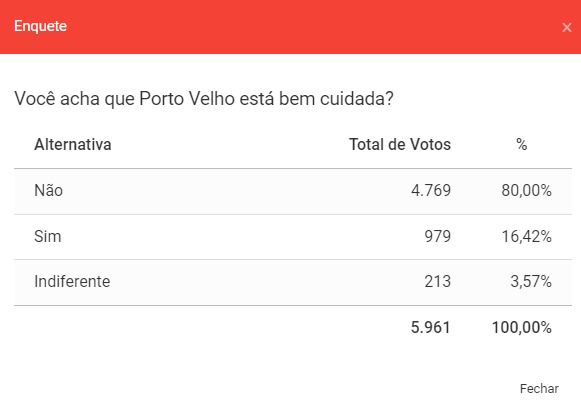Click the percent column header
581x415 pixels.
click(x=521, y=145)
